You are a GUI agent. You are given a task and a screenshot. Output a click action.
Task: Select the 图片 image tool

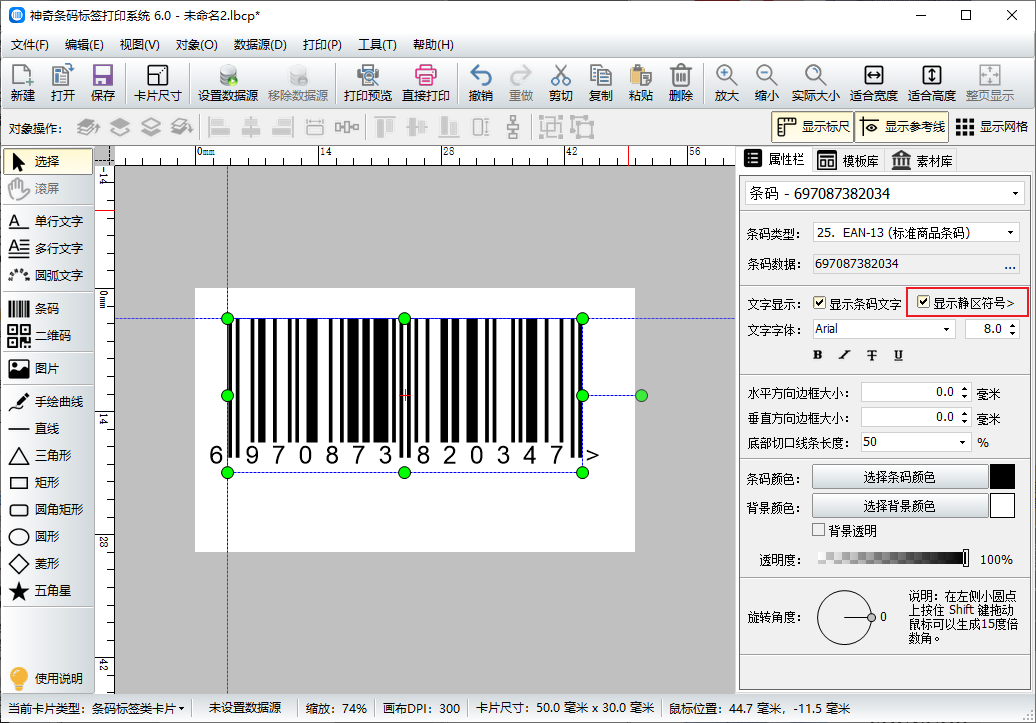(x=47, y=368)
